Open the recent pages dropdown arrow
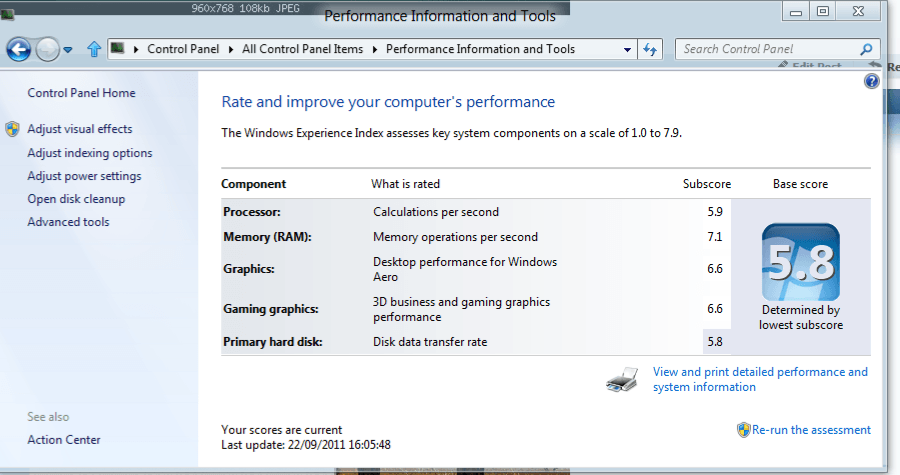Screen dimensions: 900x475 coord(68,50)
